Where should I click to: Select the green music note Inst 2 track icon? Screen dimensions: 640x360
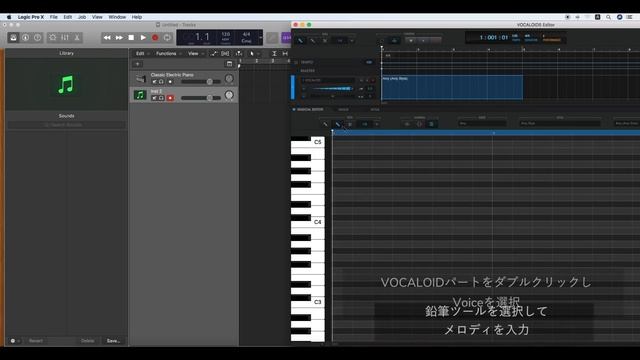pos(140,95)
